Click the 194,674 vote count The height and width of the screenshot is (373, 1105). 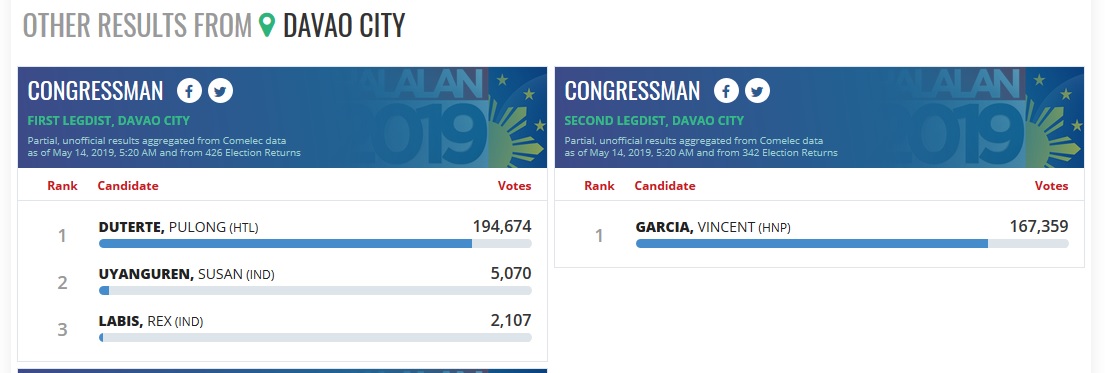[x=502, y=226]
